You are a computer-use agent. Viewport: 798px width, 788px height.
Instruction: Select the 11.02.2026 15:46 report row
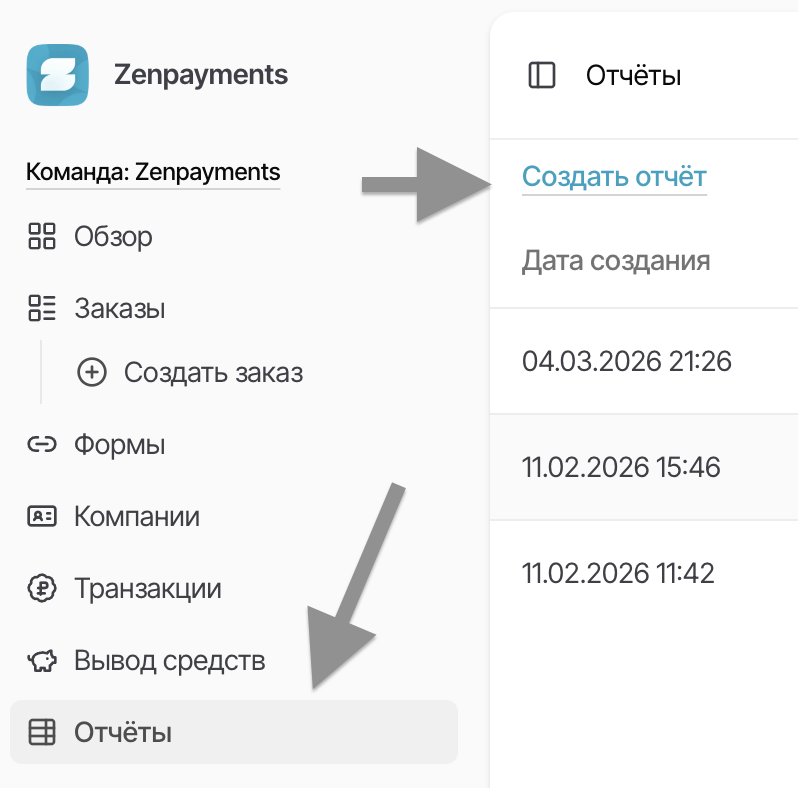coord(621,467)
